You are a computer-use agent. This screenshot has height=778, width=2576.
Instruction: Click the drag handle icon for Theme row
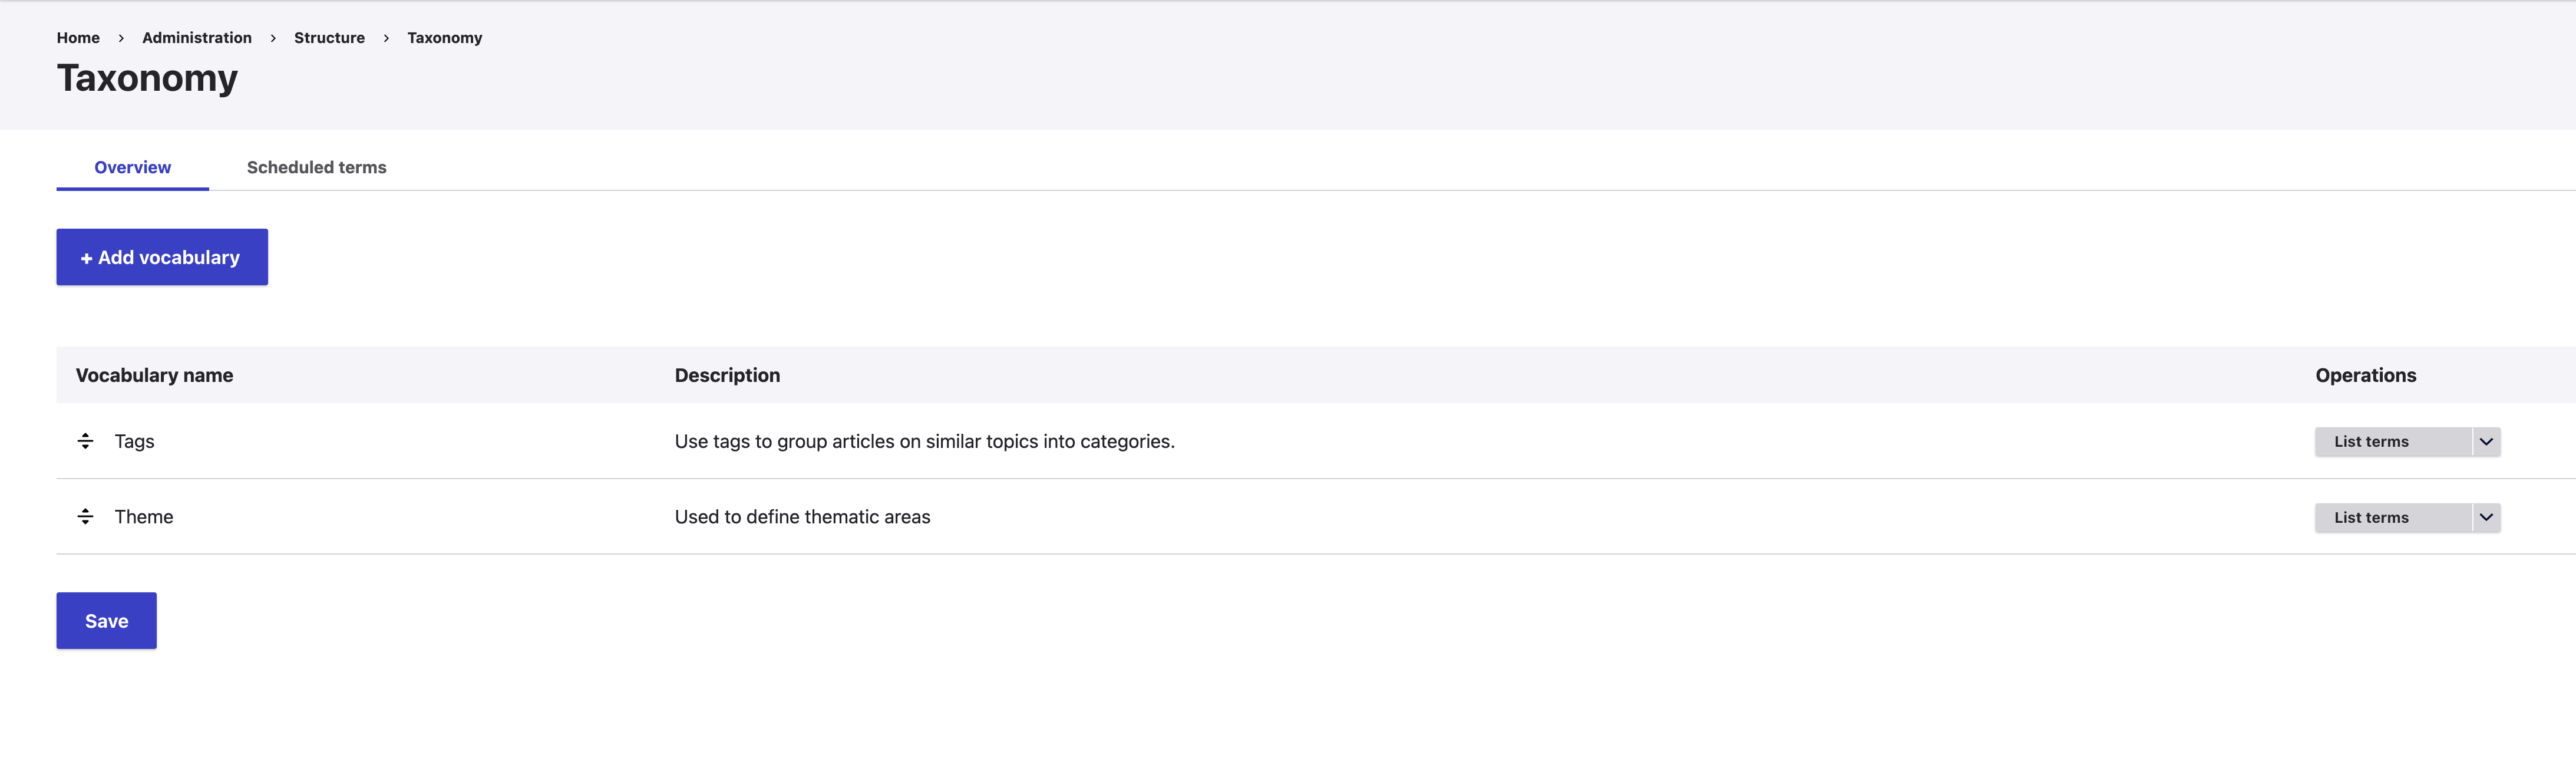(x=85, y=516)
